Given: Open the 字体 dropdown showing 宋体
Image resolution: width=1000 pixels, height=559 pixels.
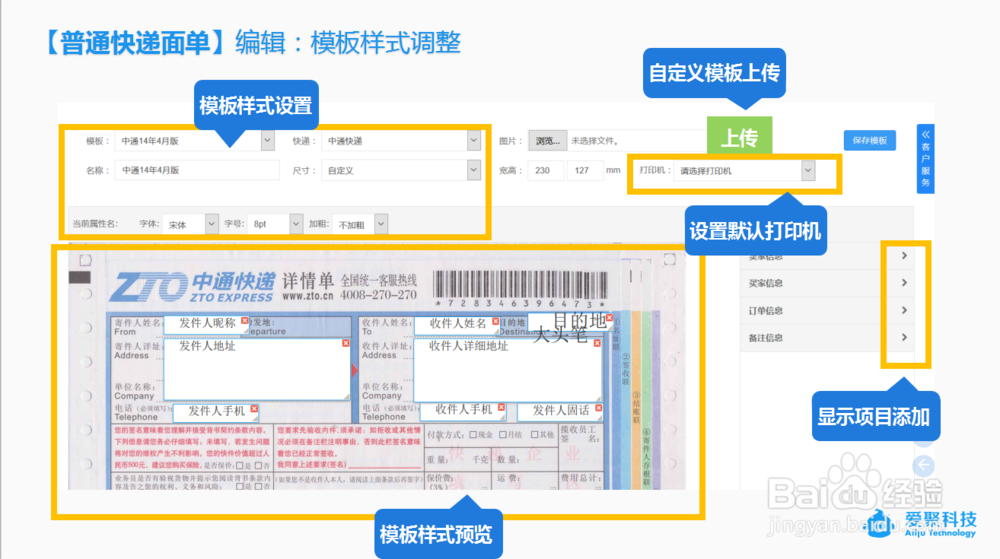Looking at the screenshot, I should pyautogui.click(x=190, y=224).
